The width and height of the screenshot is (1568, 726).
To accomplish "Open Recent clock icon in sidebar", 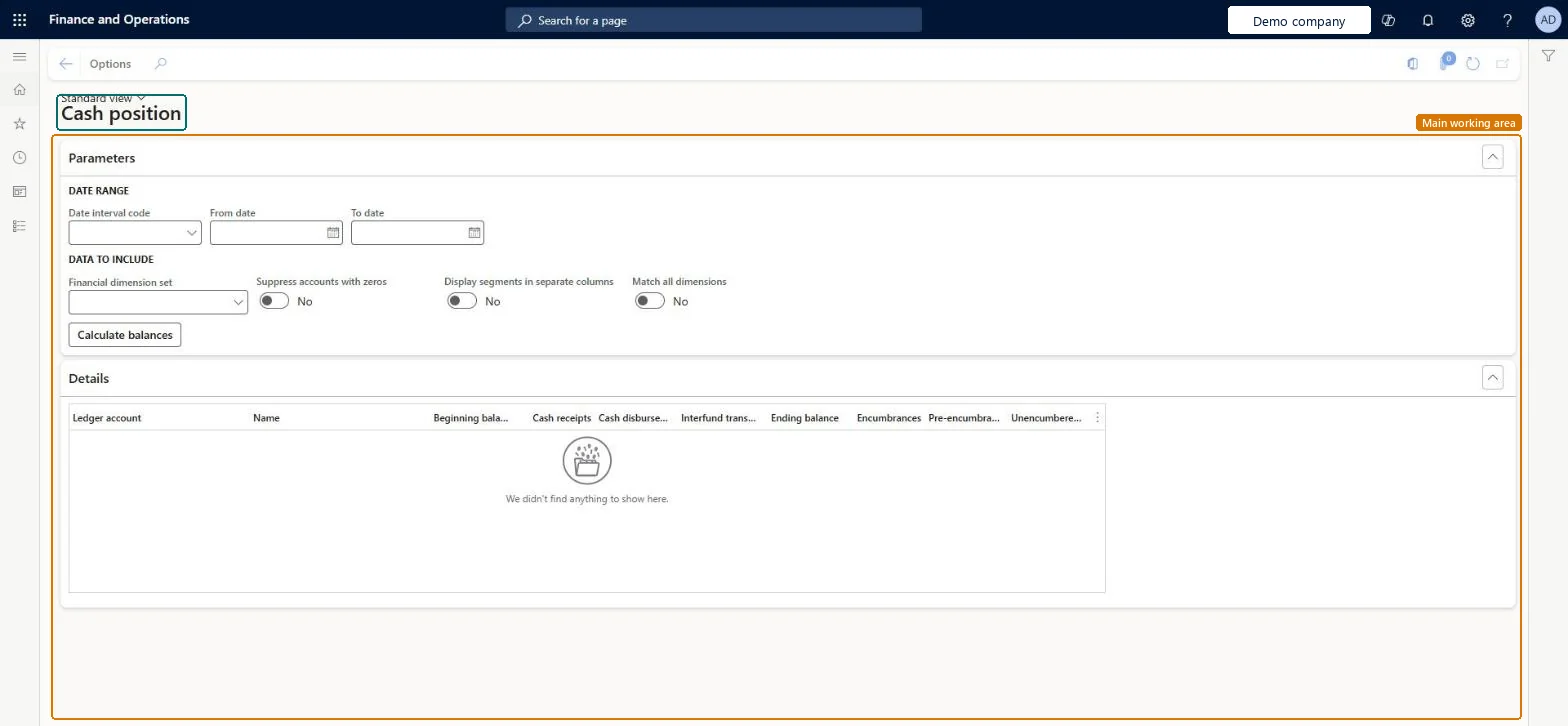I will [x=19, y=158].
